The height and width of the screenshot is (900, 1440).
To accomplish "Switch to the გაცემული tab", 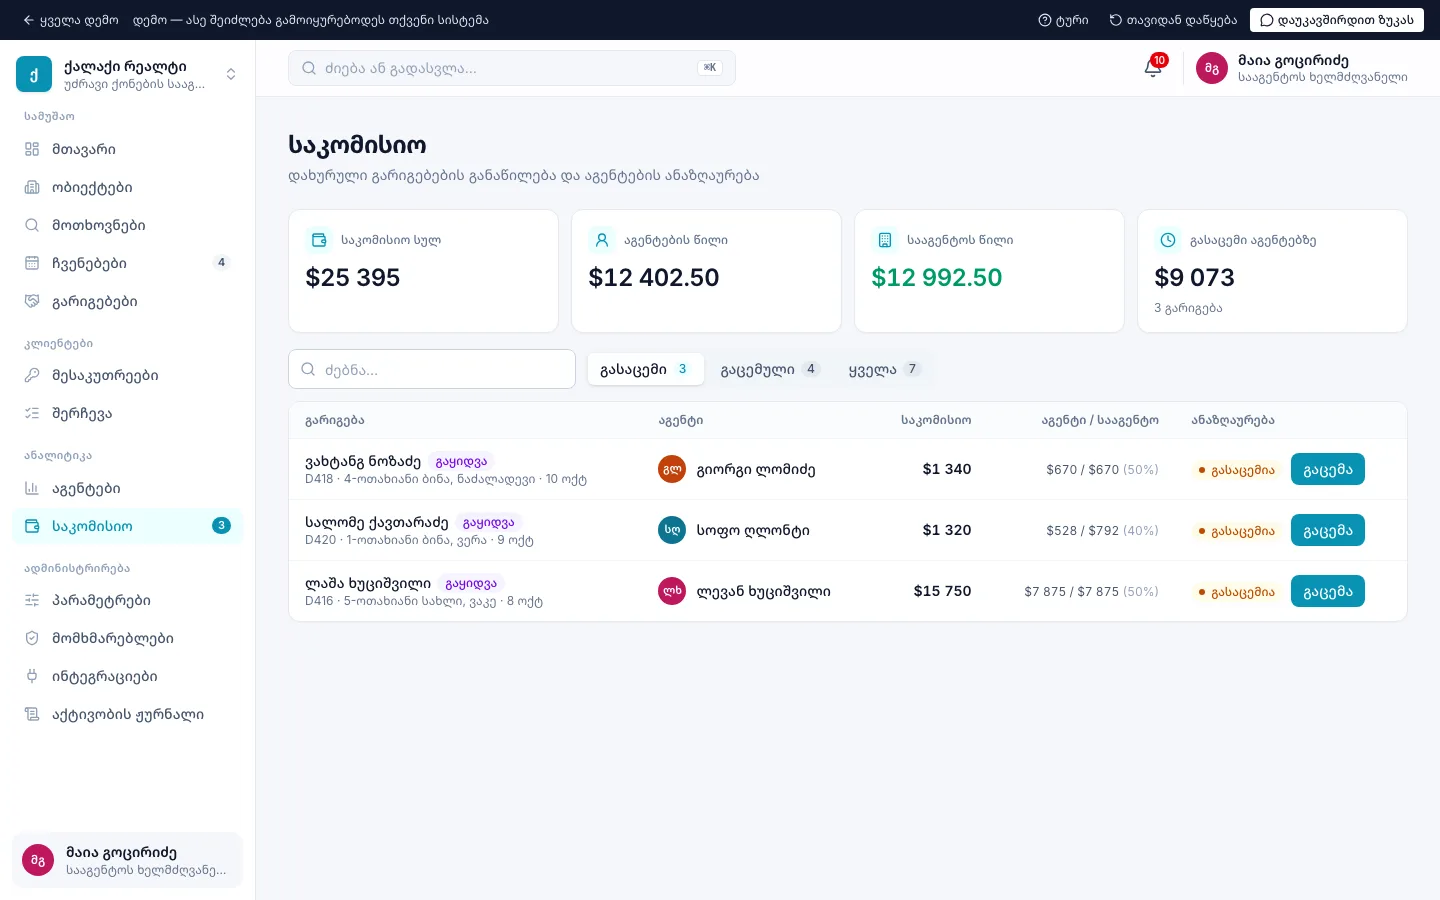I will (770, 369).
